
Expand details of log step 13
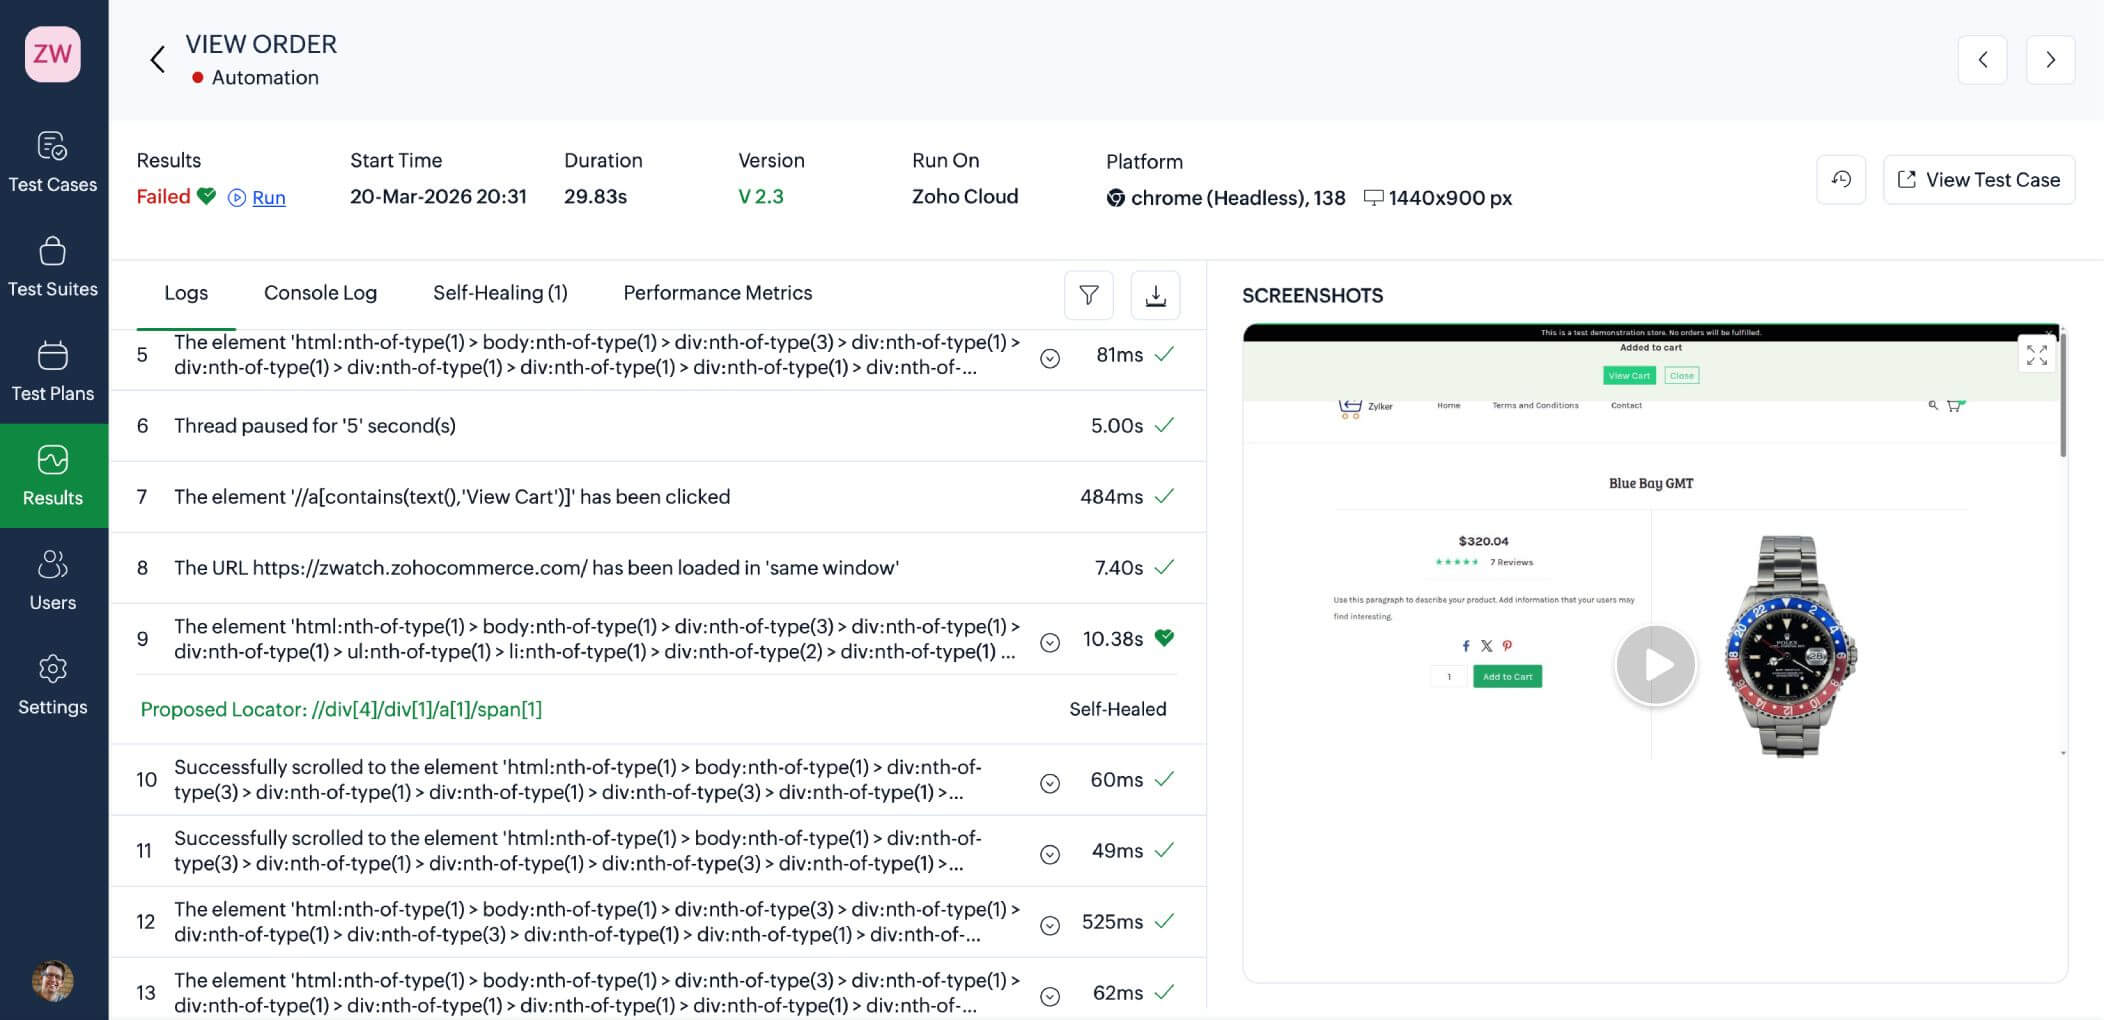pyautogui.click(x=1050, y=997)
